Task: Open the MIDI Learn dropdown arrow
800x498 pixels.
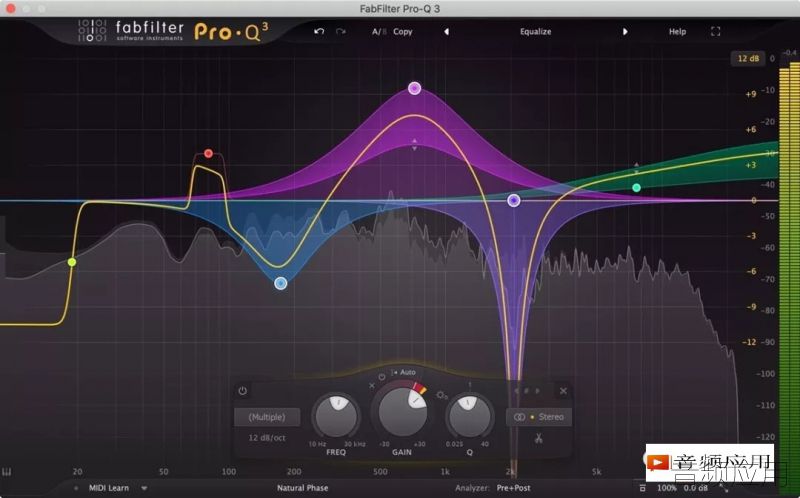Action: [144, 488]
